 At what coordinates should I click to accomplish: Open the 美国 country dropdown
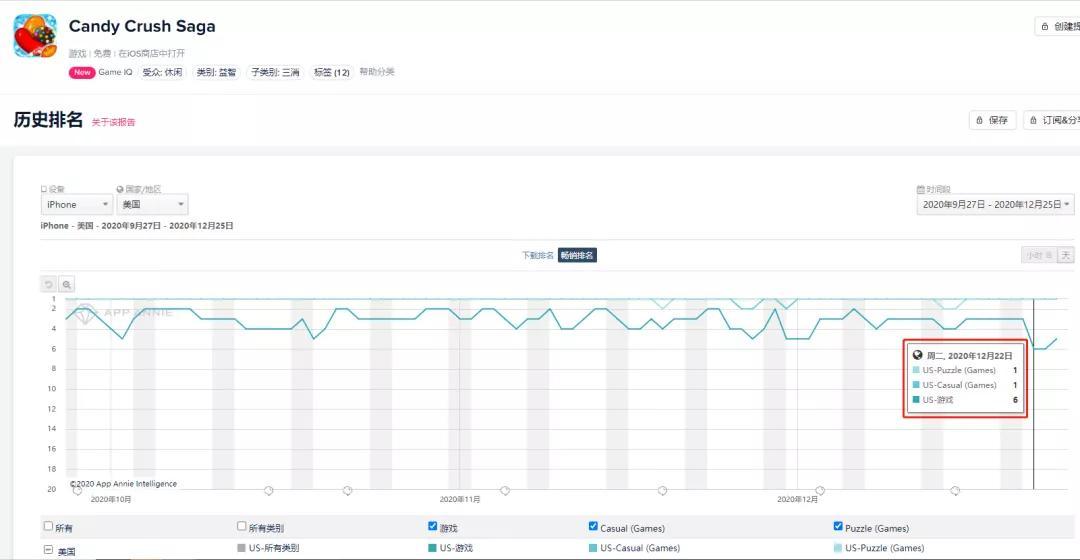(x=152, y=204)
